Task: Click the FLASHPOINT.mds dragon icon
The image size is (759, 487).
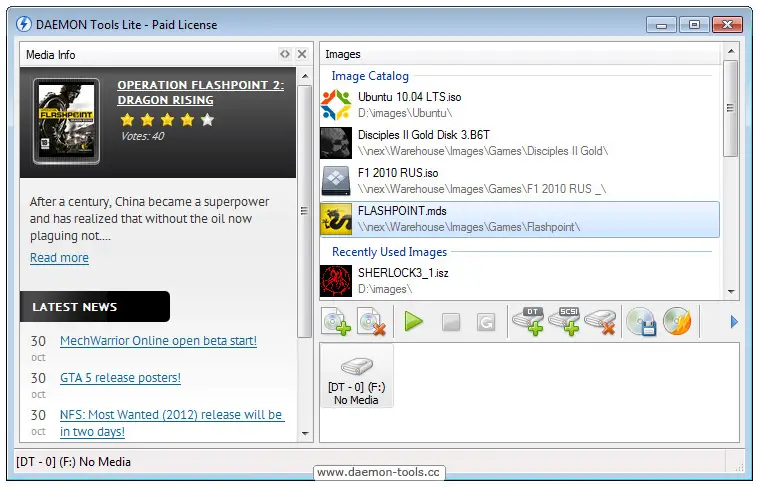Action: point(336,219)
